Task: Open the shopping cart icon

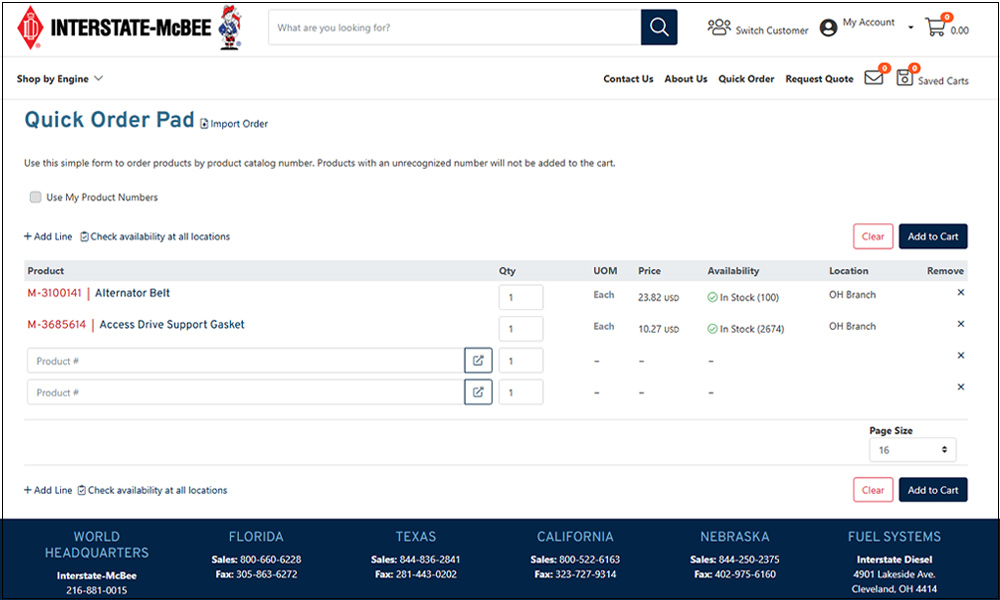Action: (936, 27)
